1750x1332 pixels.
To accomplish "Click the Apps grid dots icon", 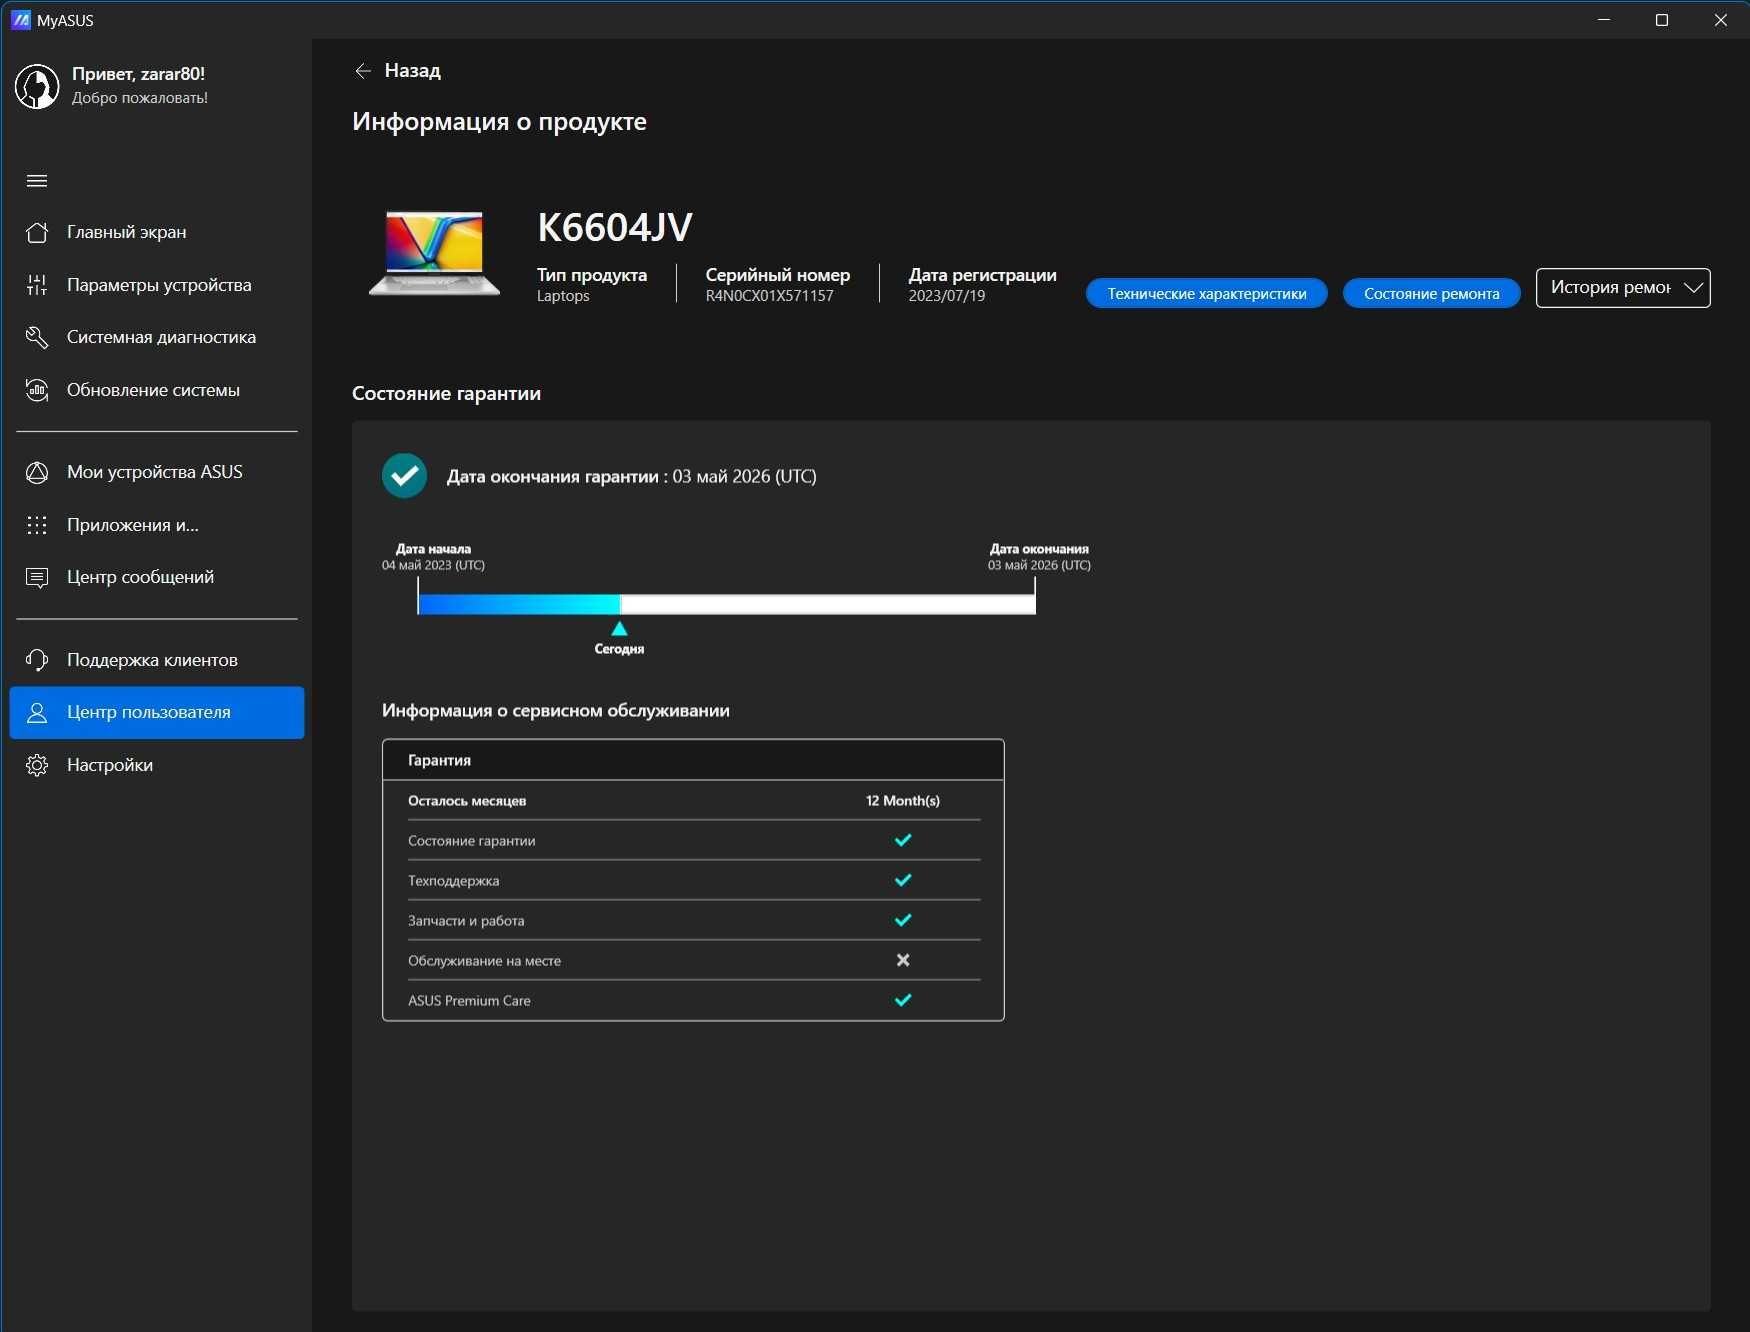I will pos(37,525).
